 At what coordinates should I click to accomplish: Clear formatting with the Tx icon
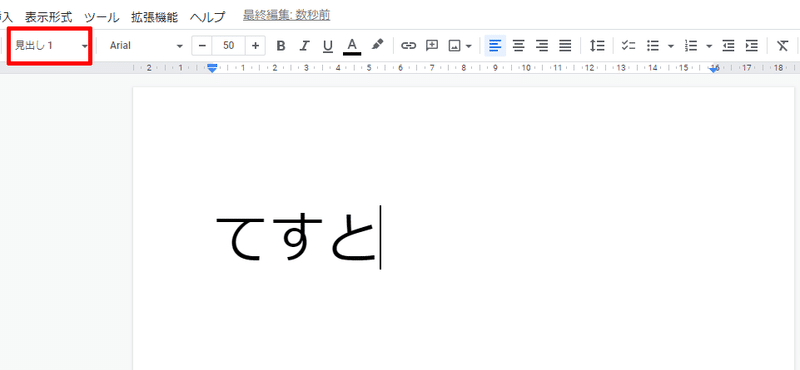783,46
